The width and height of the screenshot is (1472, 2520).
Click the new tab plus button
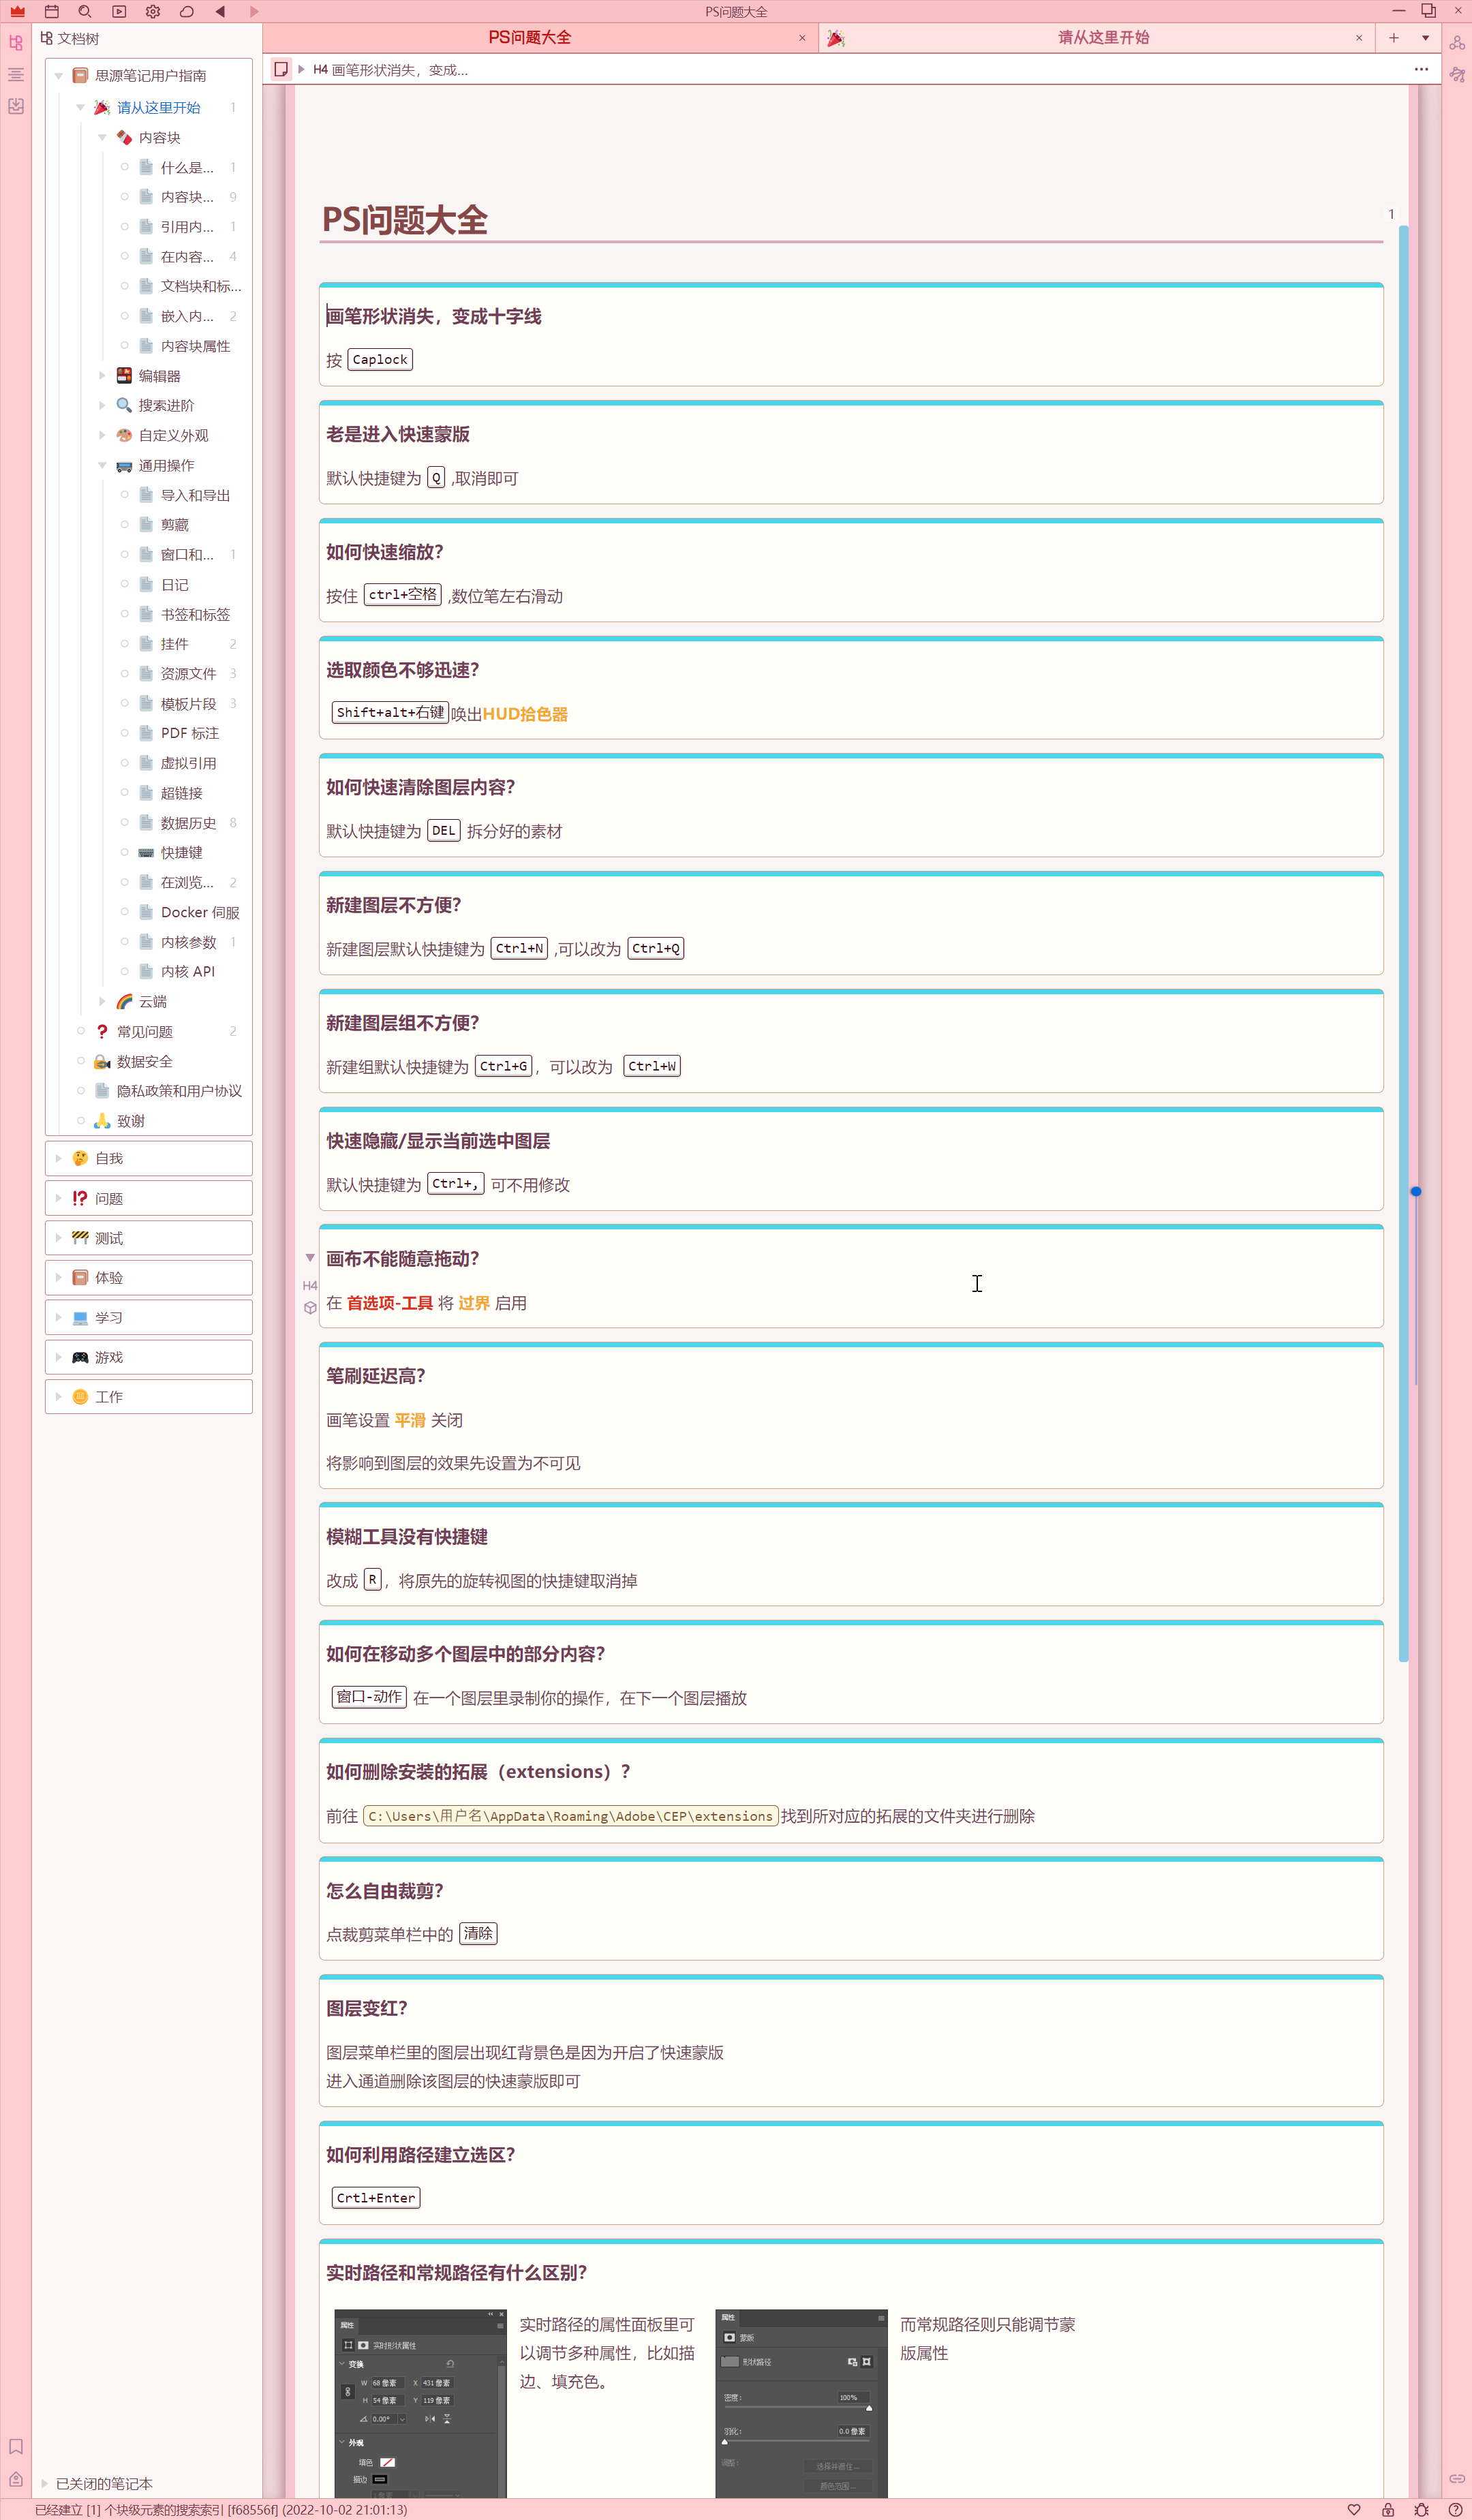coord(1393,38)
